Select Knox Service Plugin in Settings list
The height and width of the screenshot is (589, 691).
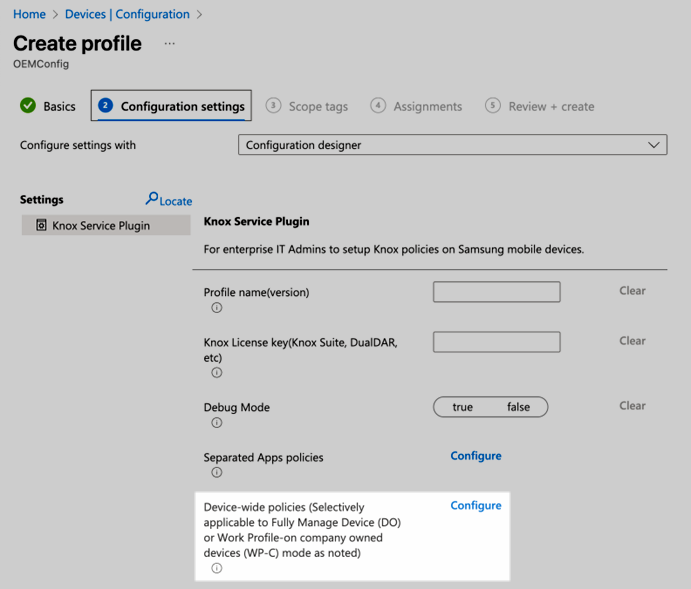pos(106,225)
